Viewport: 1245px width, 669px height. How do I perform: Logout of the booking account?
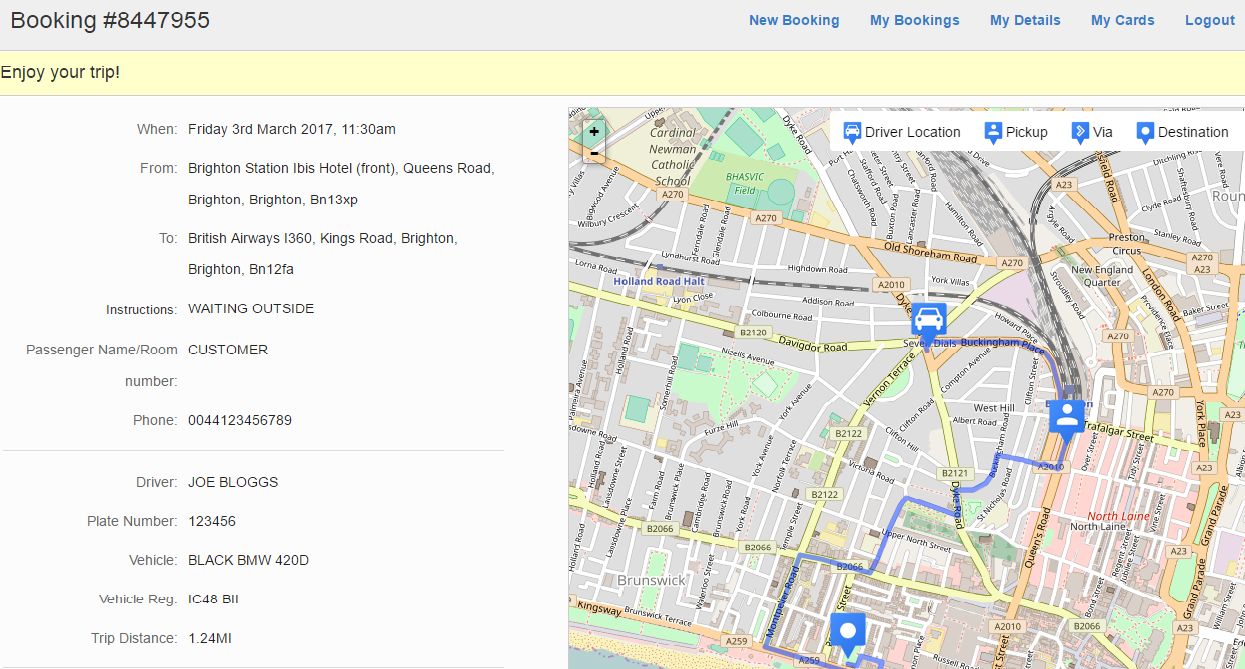click(1209, 20)
